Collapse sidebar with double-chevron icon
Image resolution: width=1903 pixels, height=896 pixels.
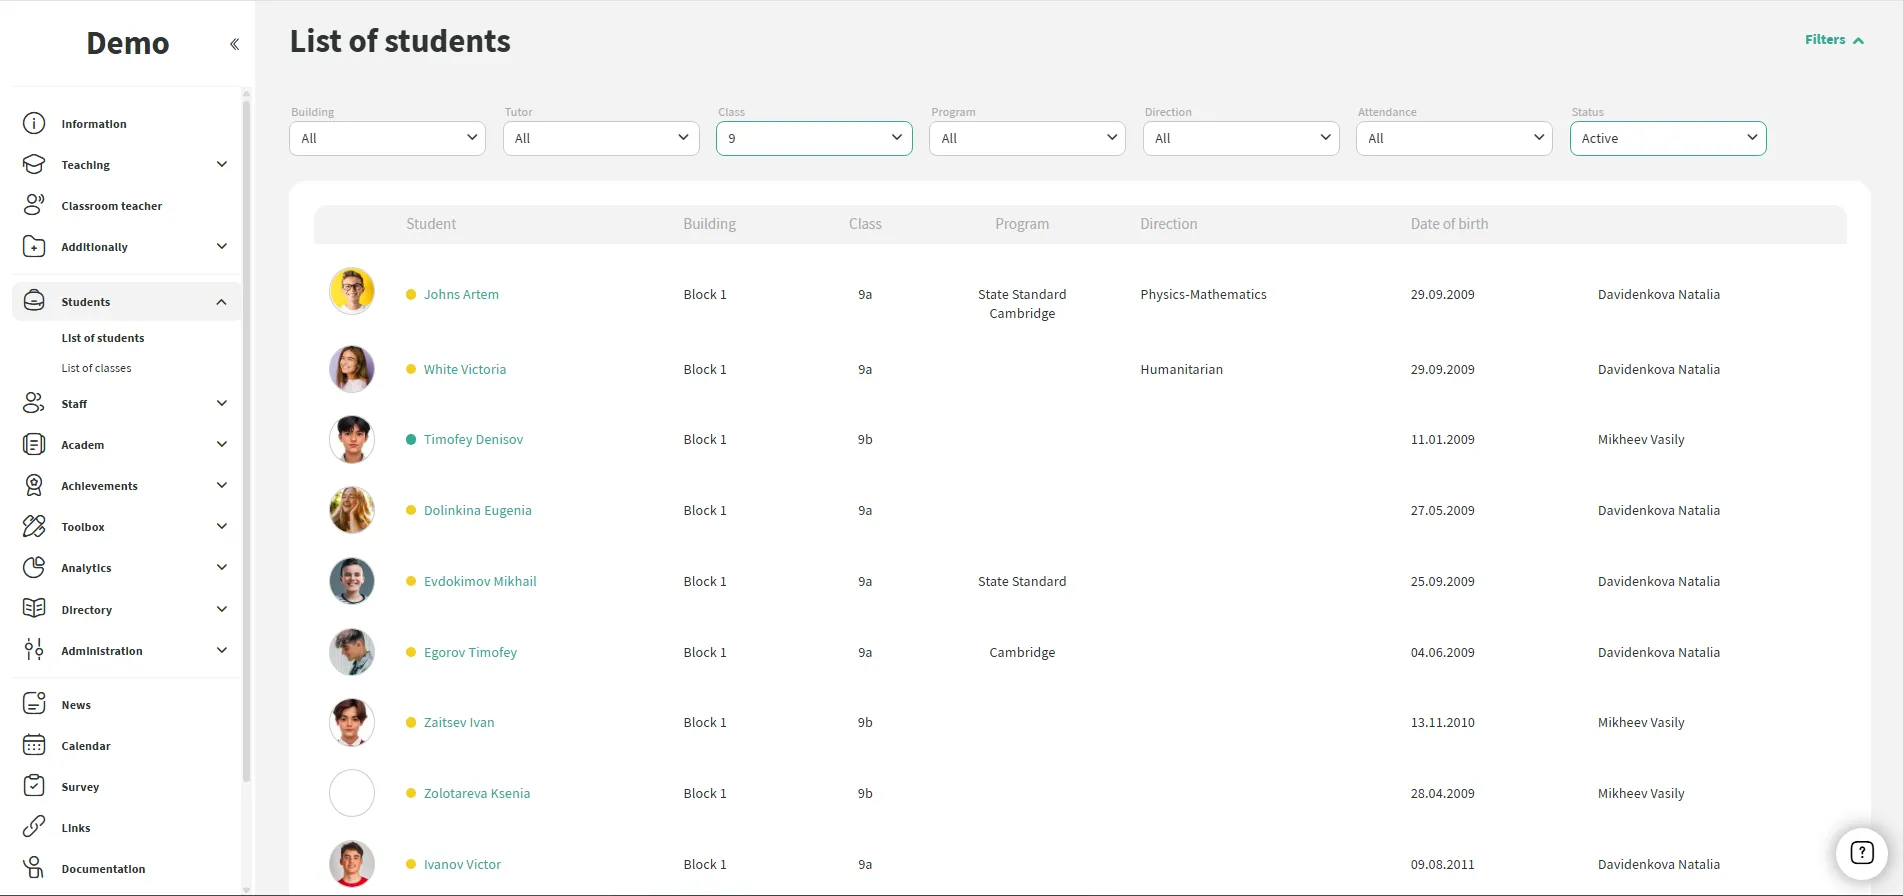tap(234, 44)
